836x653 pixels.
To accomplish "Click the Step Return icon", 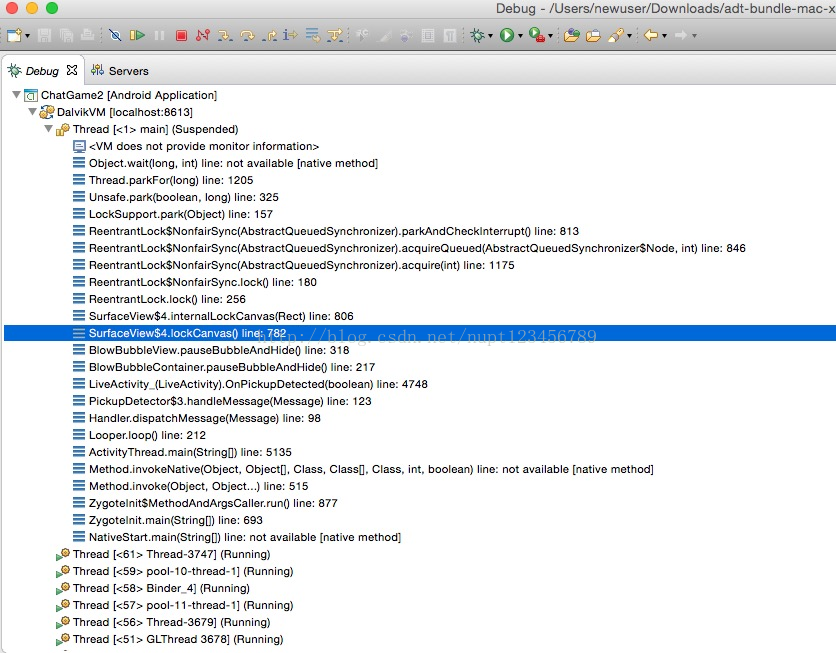I will point(269,36).
